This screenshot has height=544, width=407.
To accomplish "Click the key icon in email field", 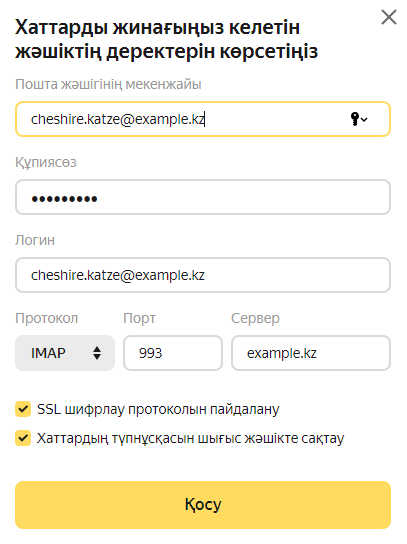I will point(354,119).
